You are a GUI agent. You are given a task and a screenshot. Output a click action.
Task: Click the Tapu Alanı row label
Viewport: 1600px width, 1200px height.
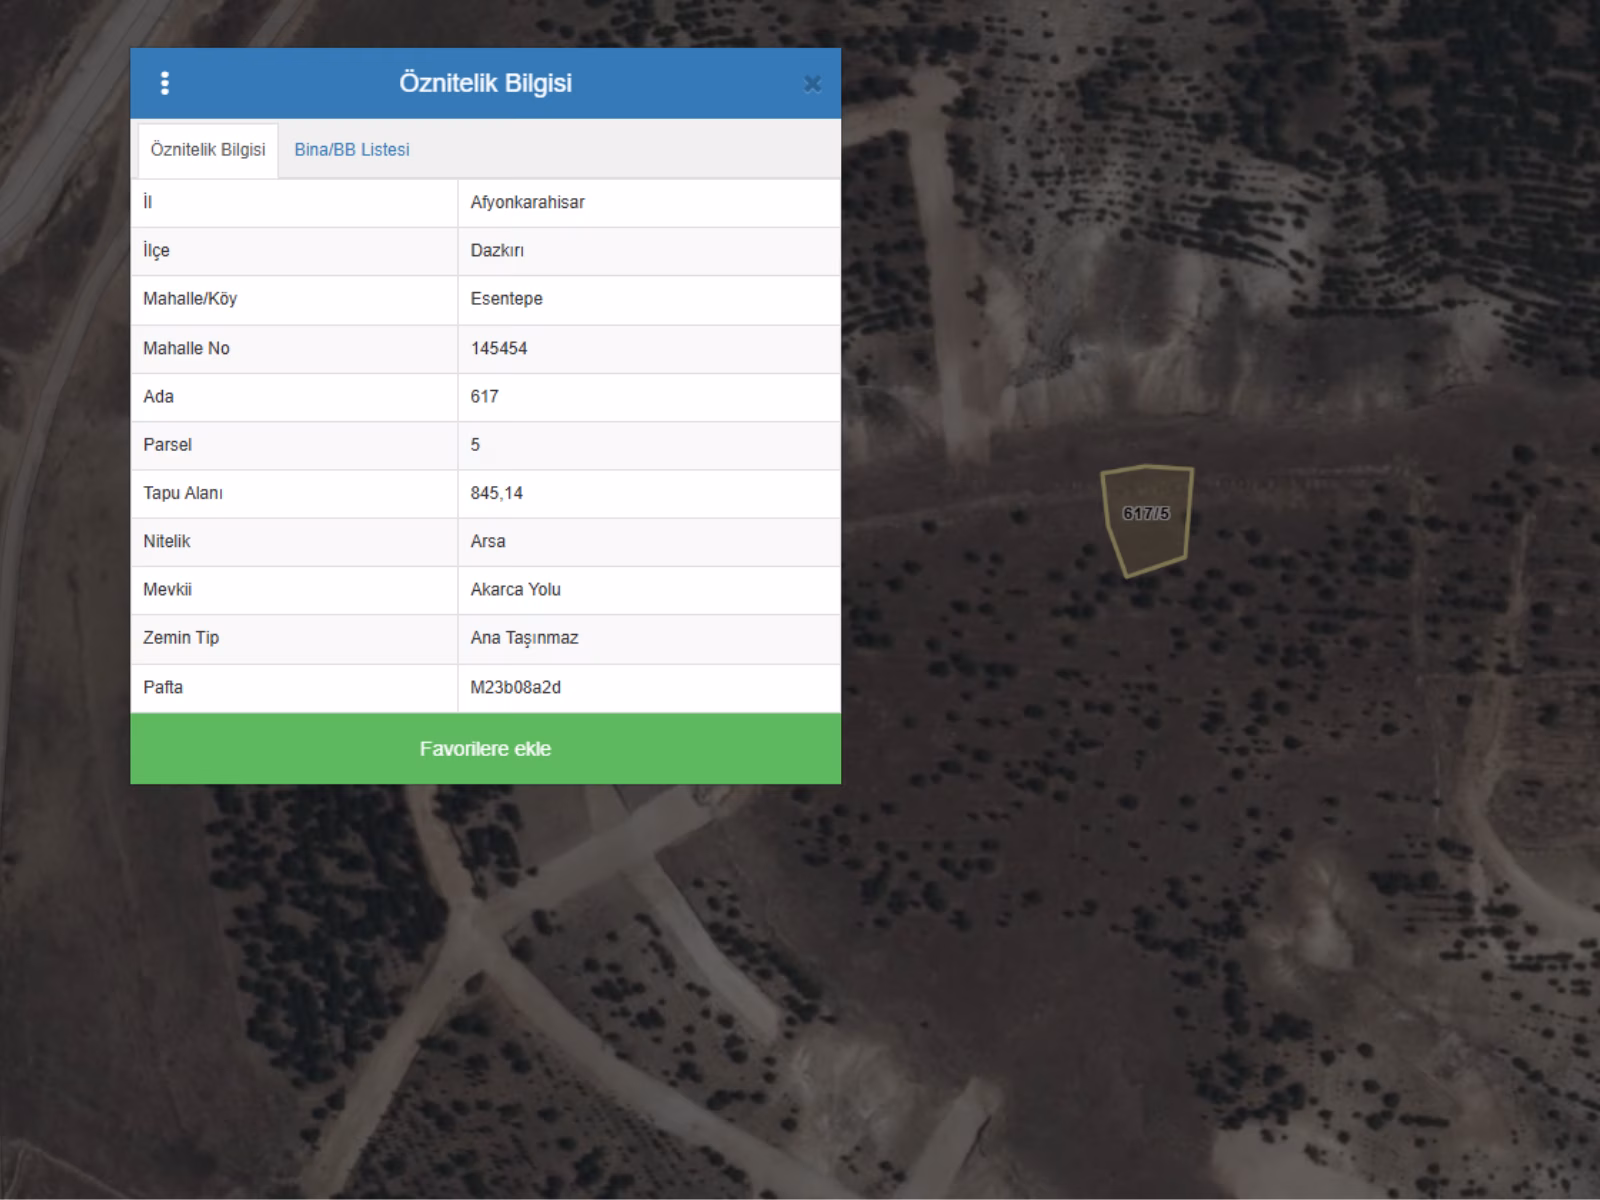183,493
